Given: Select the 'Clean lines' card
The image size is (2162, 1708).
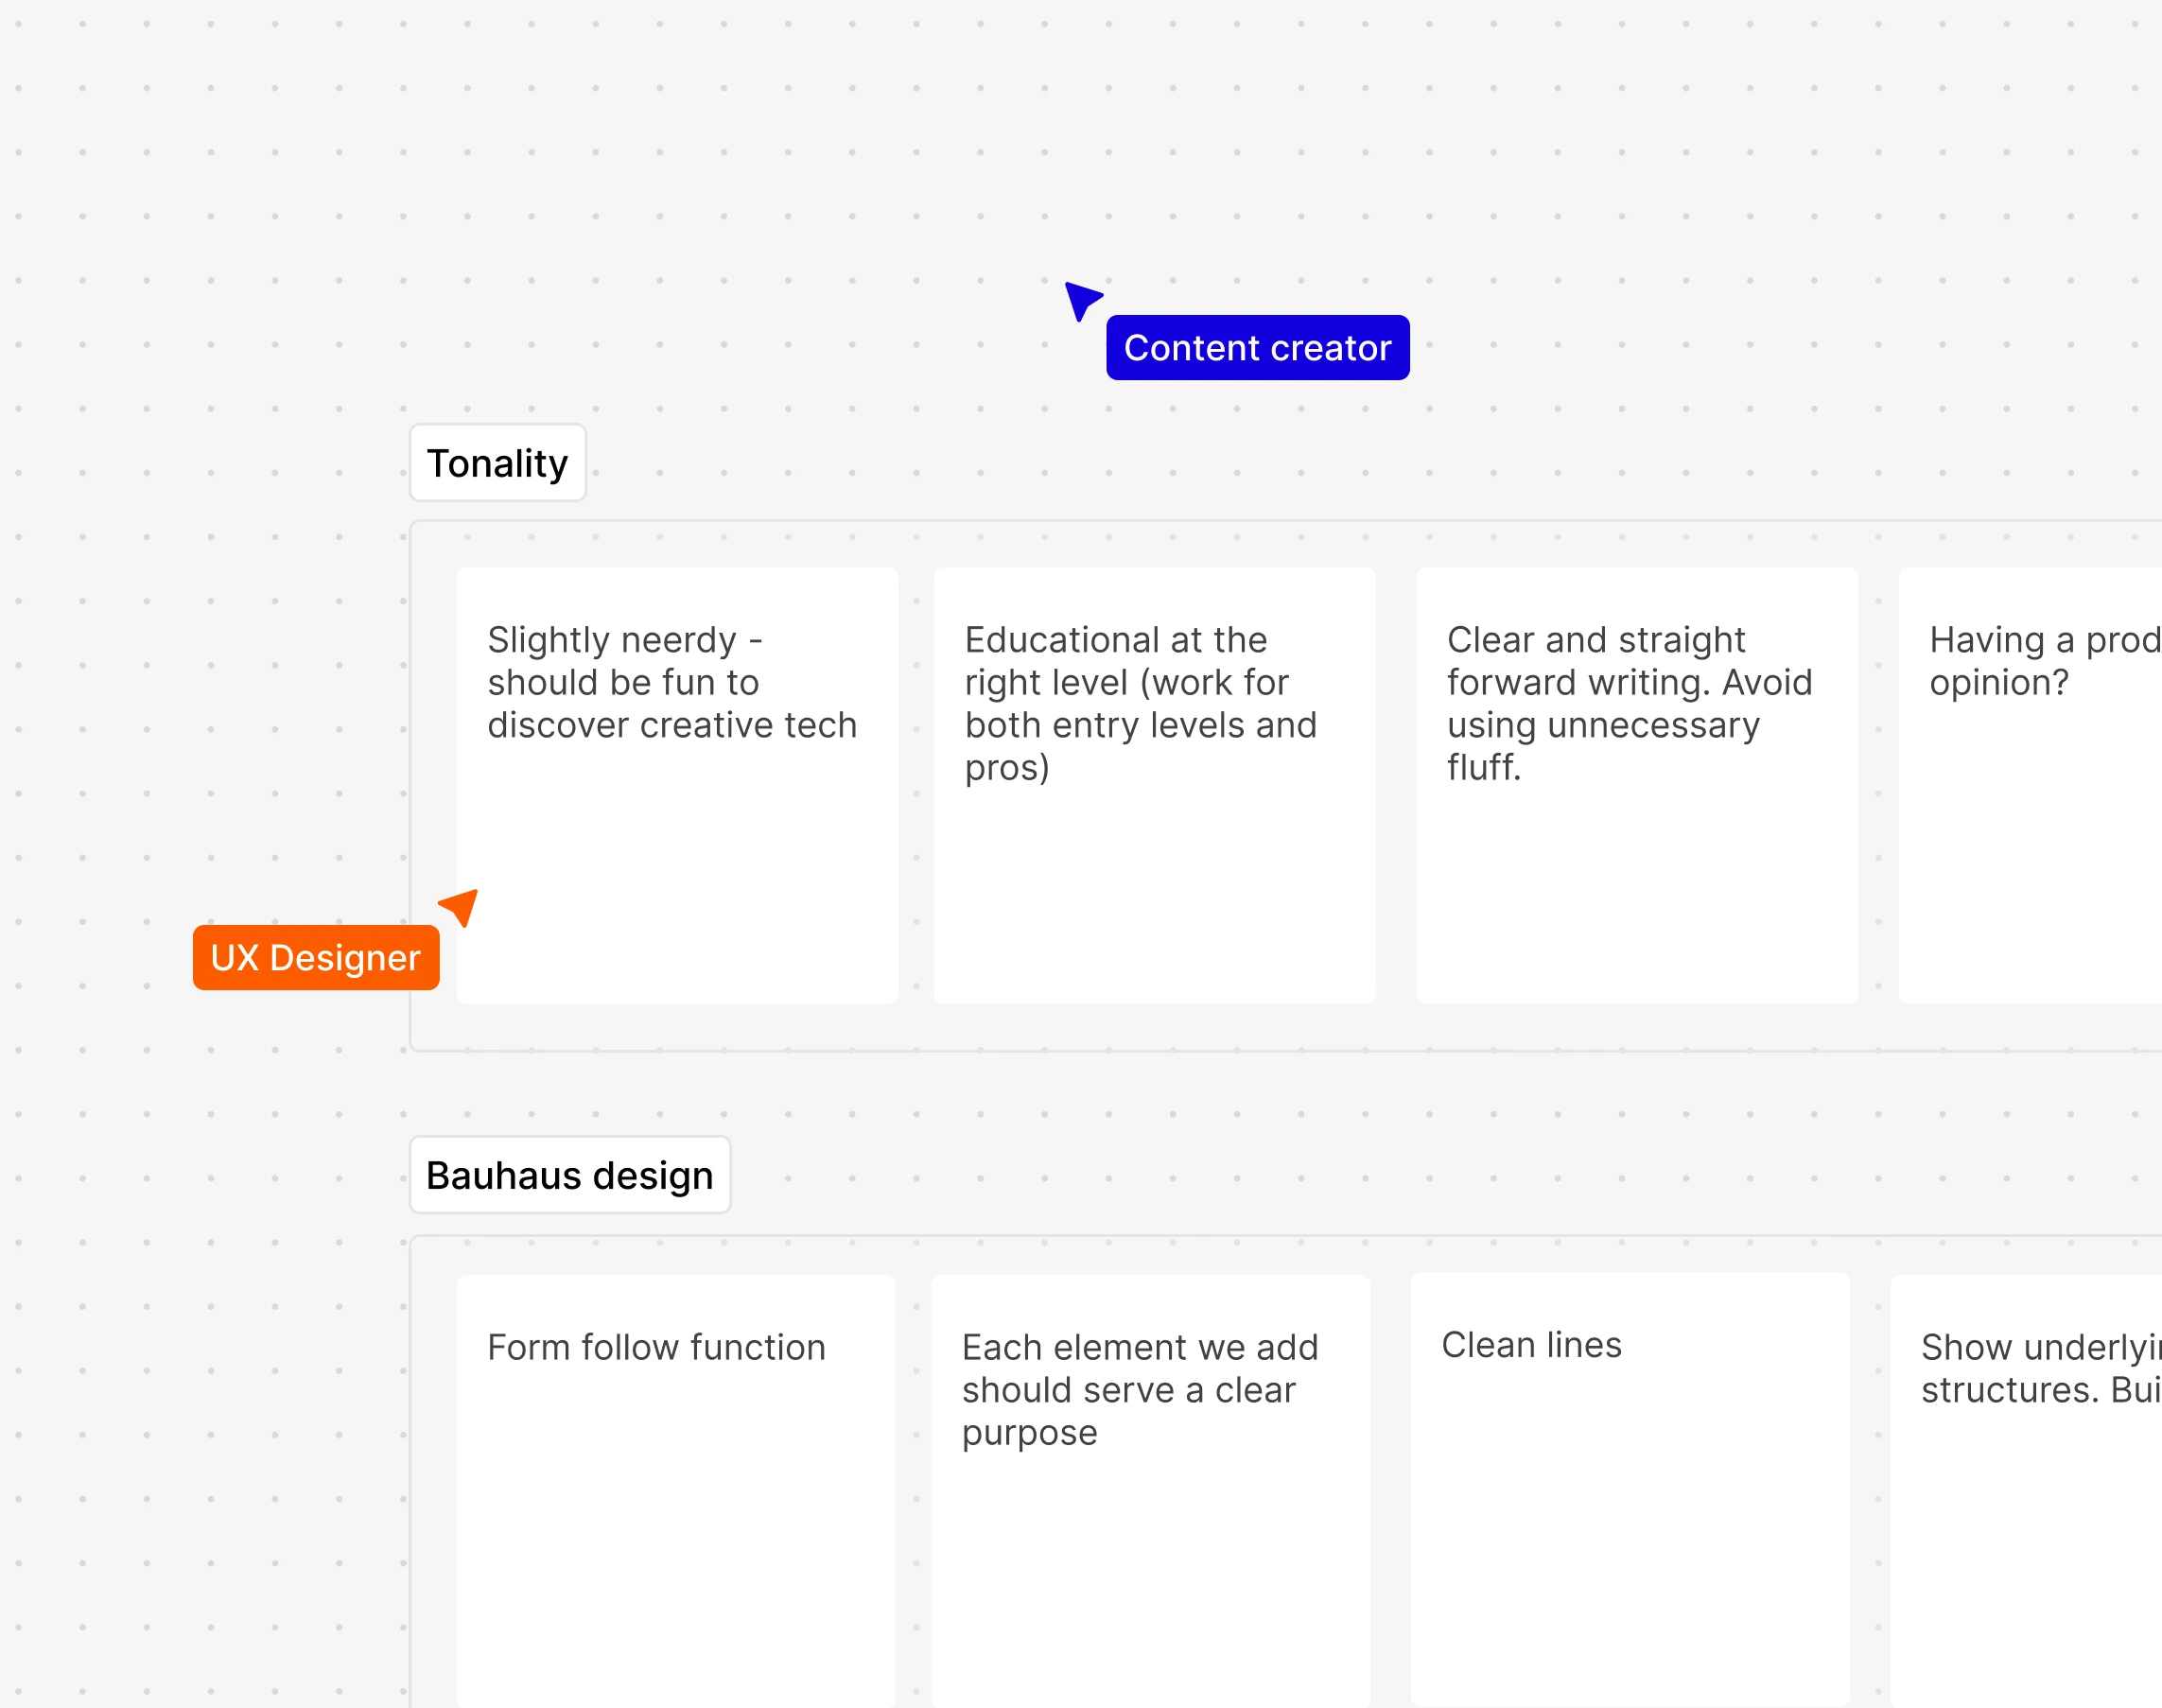Looking at the screenshot, I should pos(1630,1488).
